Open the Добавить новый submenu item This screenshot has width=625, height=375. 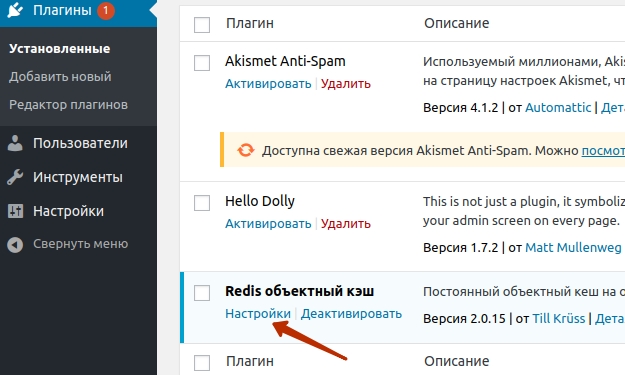pyautogui.click(x=60, y=77)
